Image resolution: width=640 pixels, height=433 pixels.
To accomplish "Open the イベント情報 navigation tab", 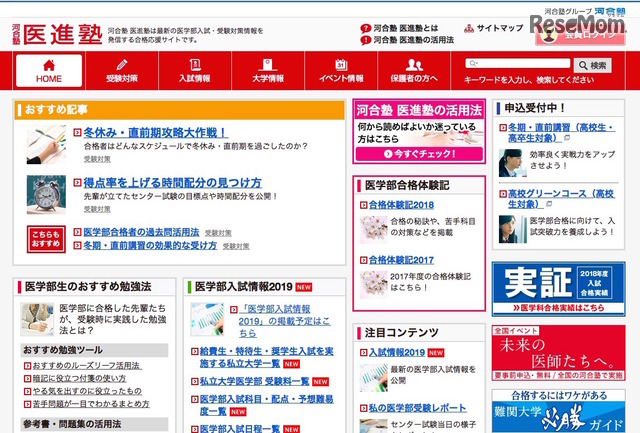I will pyautogui.click(x=341, y=71).
